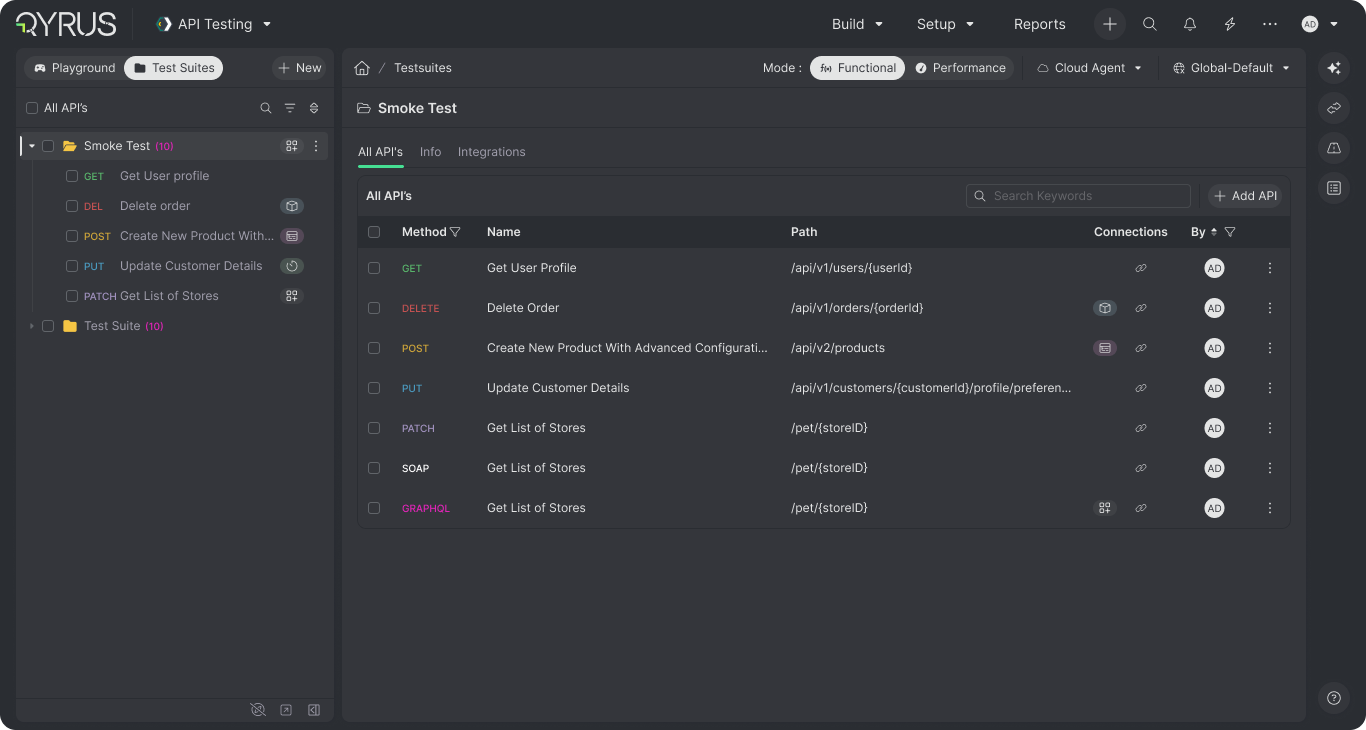The image size is (1366, 730).
Task: Switch to Playground tab
Action: (x=75, y=68)
